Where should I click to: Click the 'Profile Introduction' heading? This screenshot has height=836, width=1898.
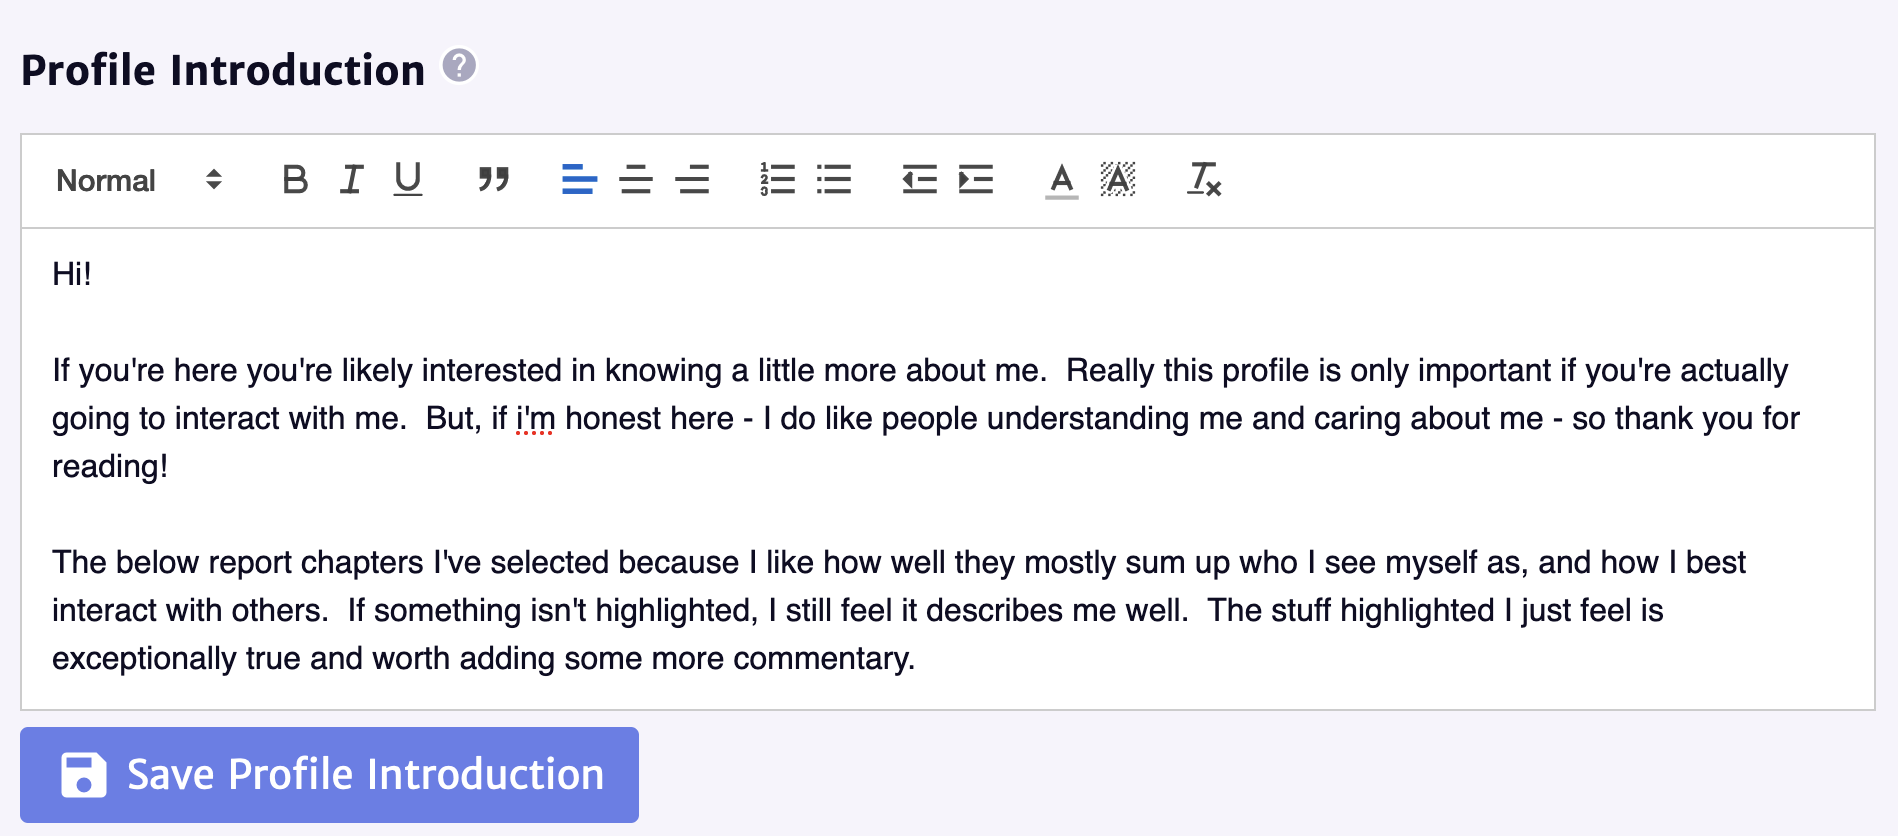pos(223,70)
